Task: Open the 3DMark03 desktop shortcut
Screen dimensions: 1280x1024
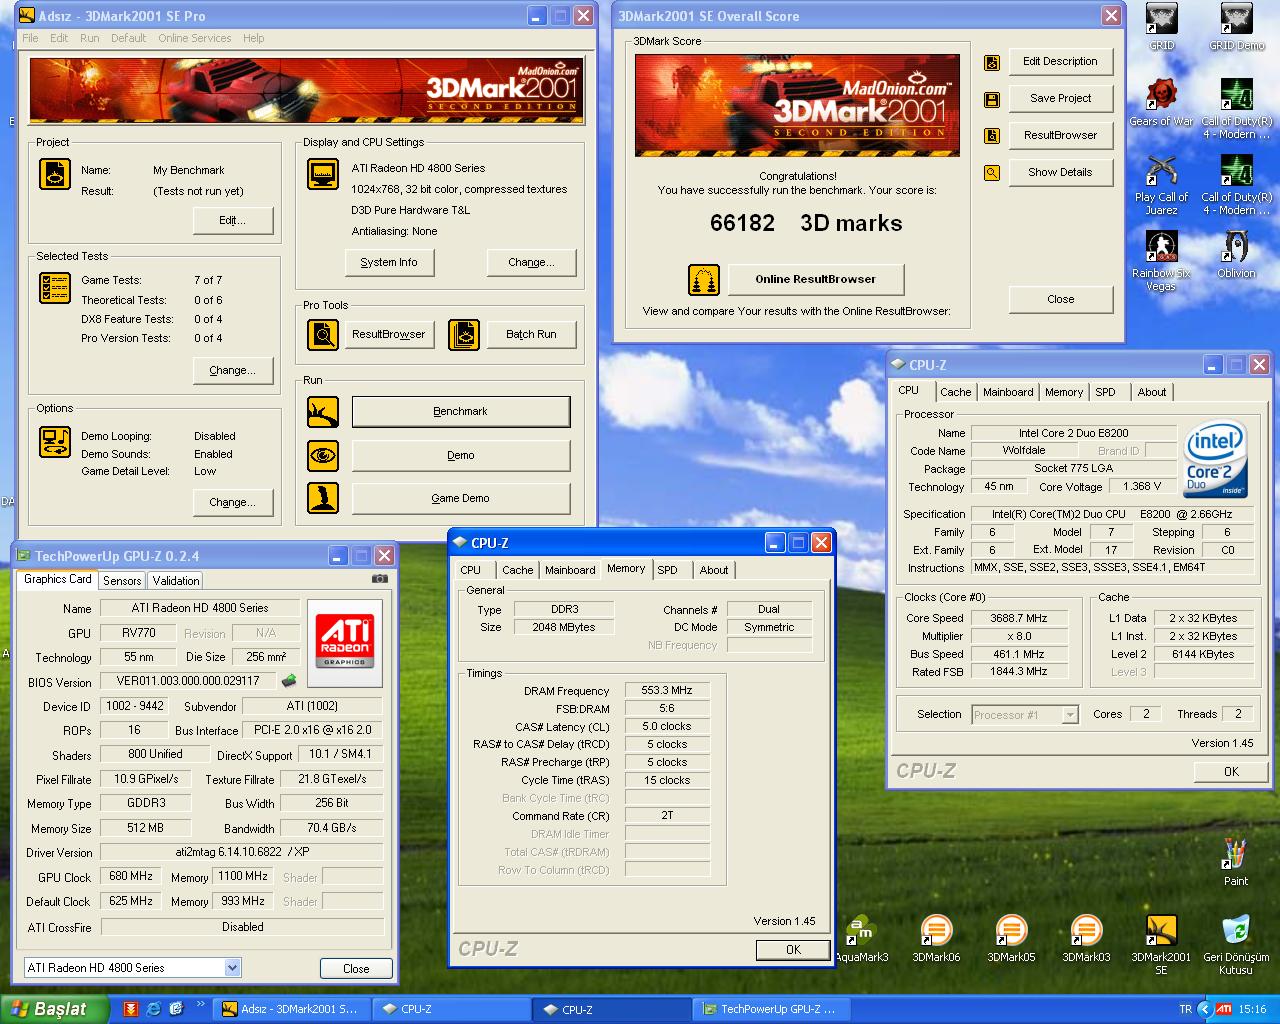Action: coord(1086,939)
